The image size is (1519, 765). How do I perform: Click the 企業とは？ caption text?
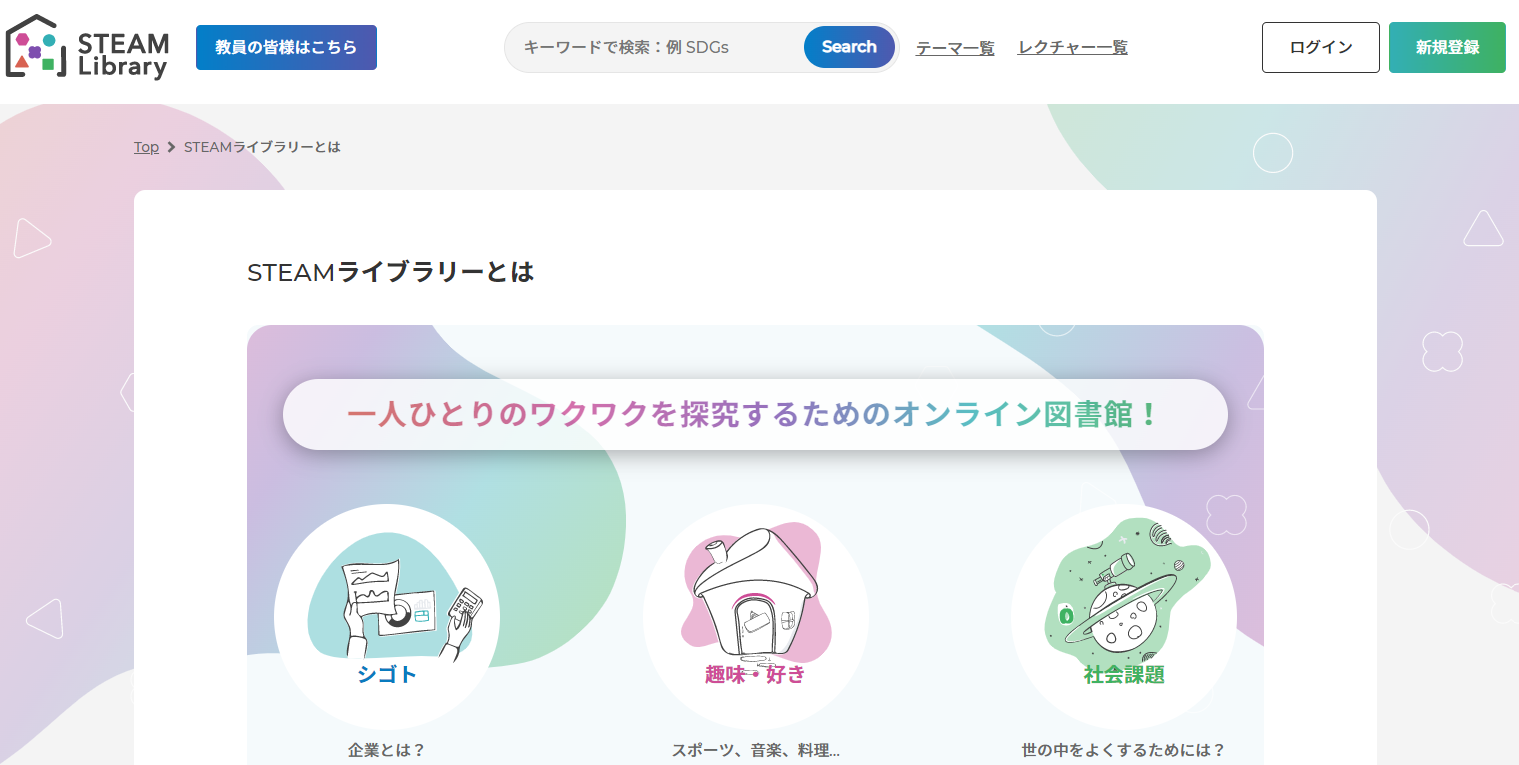click(x=386, y=750)
